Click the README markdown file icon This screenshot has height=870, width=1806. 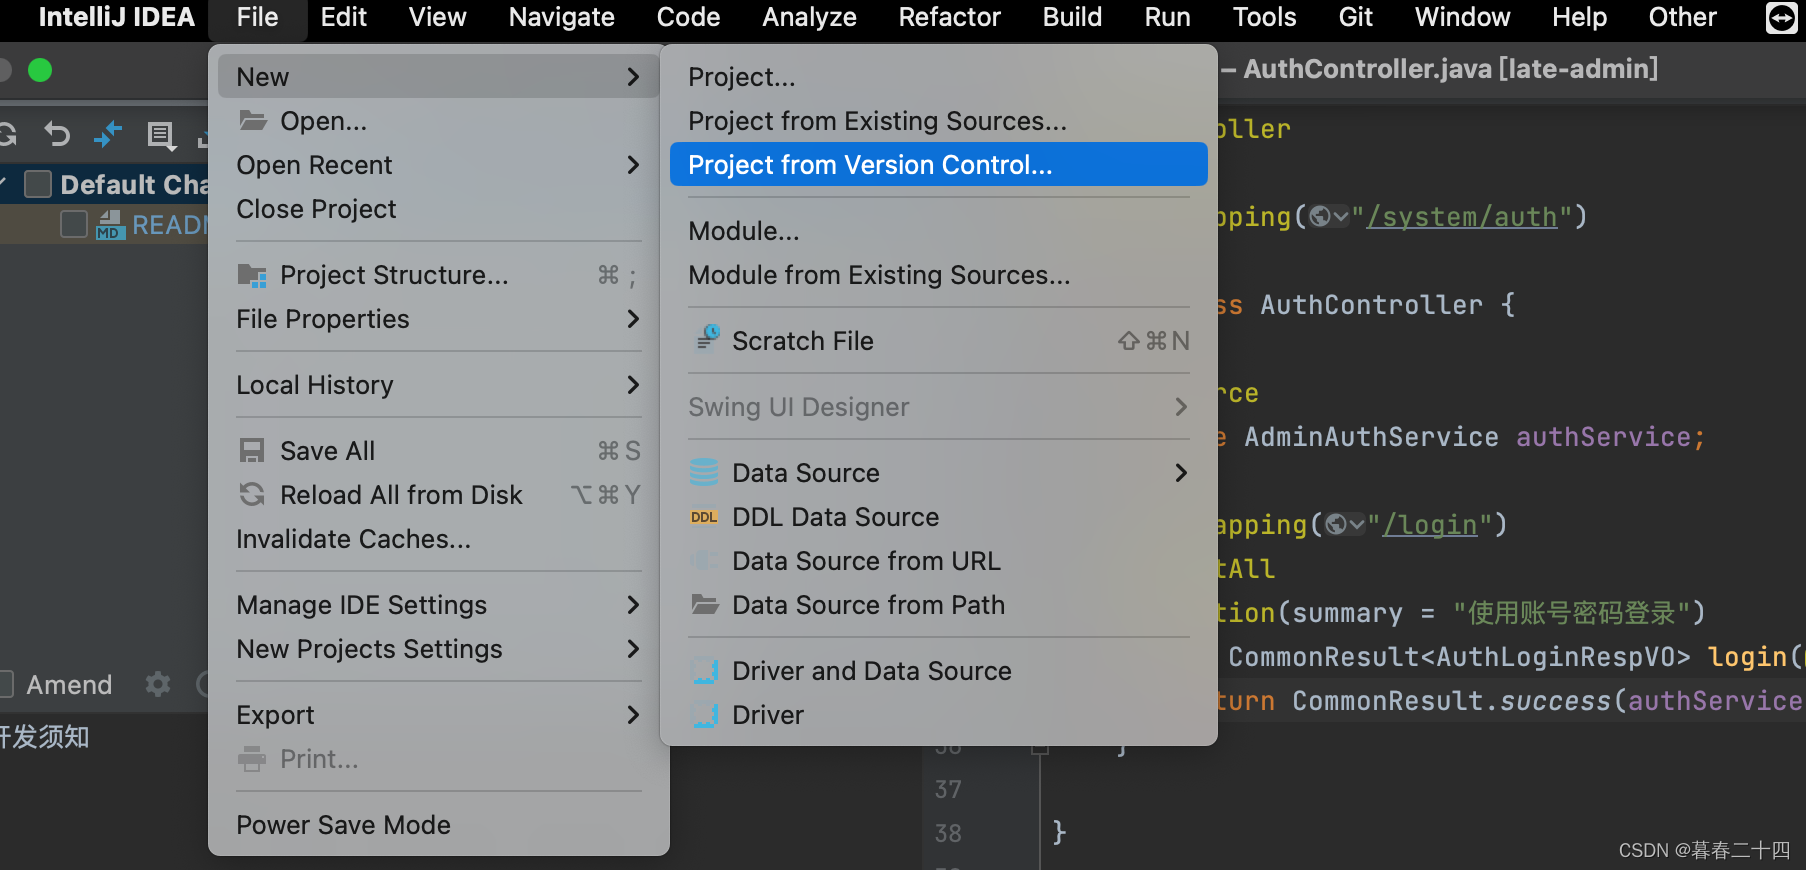coord(109,224)
